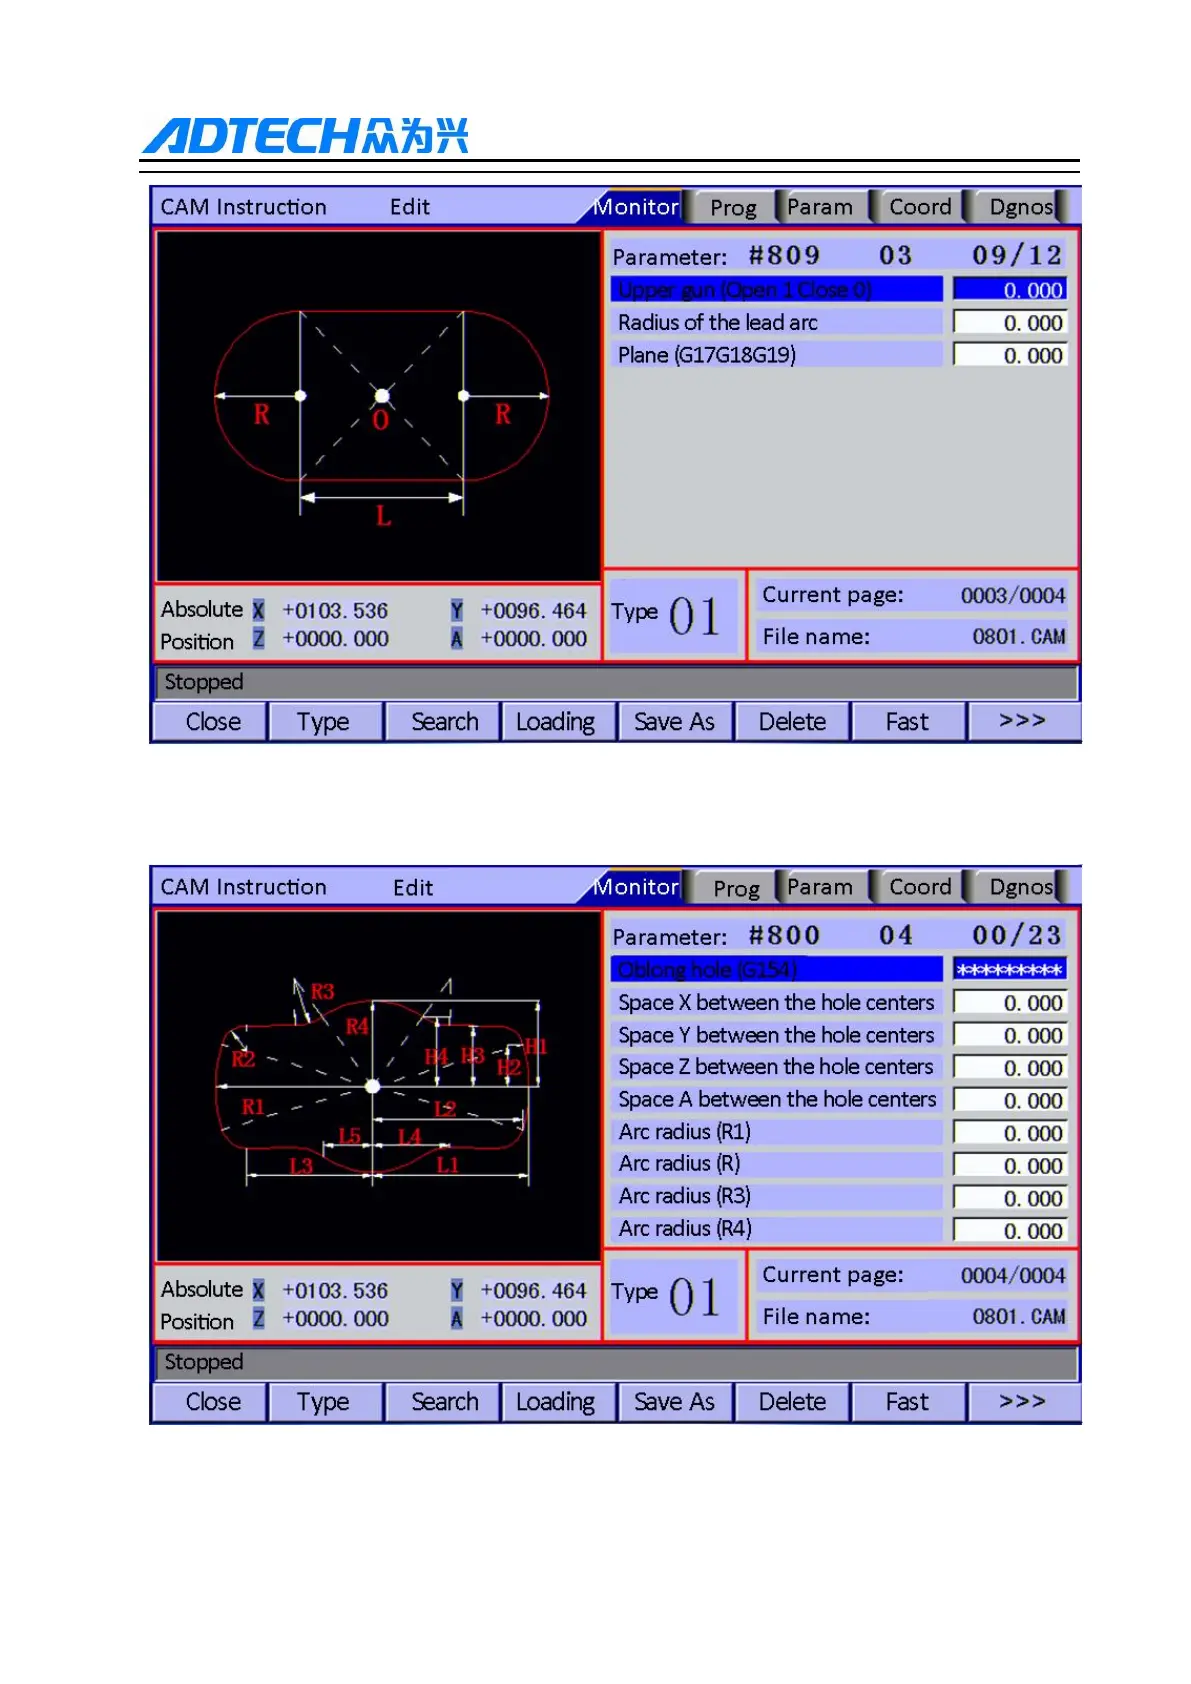Click file name 0801.CAM in upper screen
The height and width of the screenshot is (1684, 1191).
point(1018,637)
